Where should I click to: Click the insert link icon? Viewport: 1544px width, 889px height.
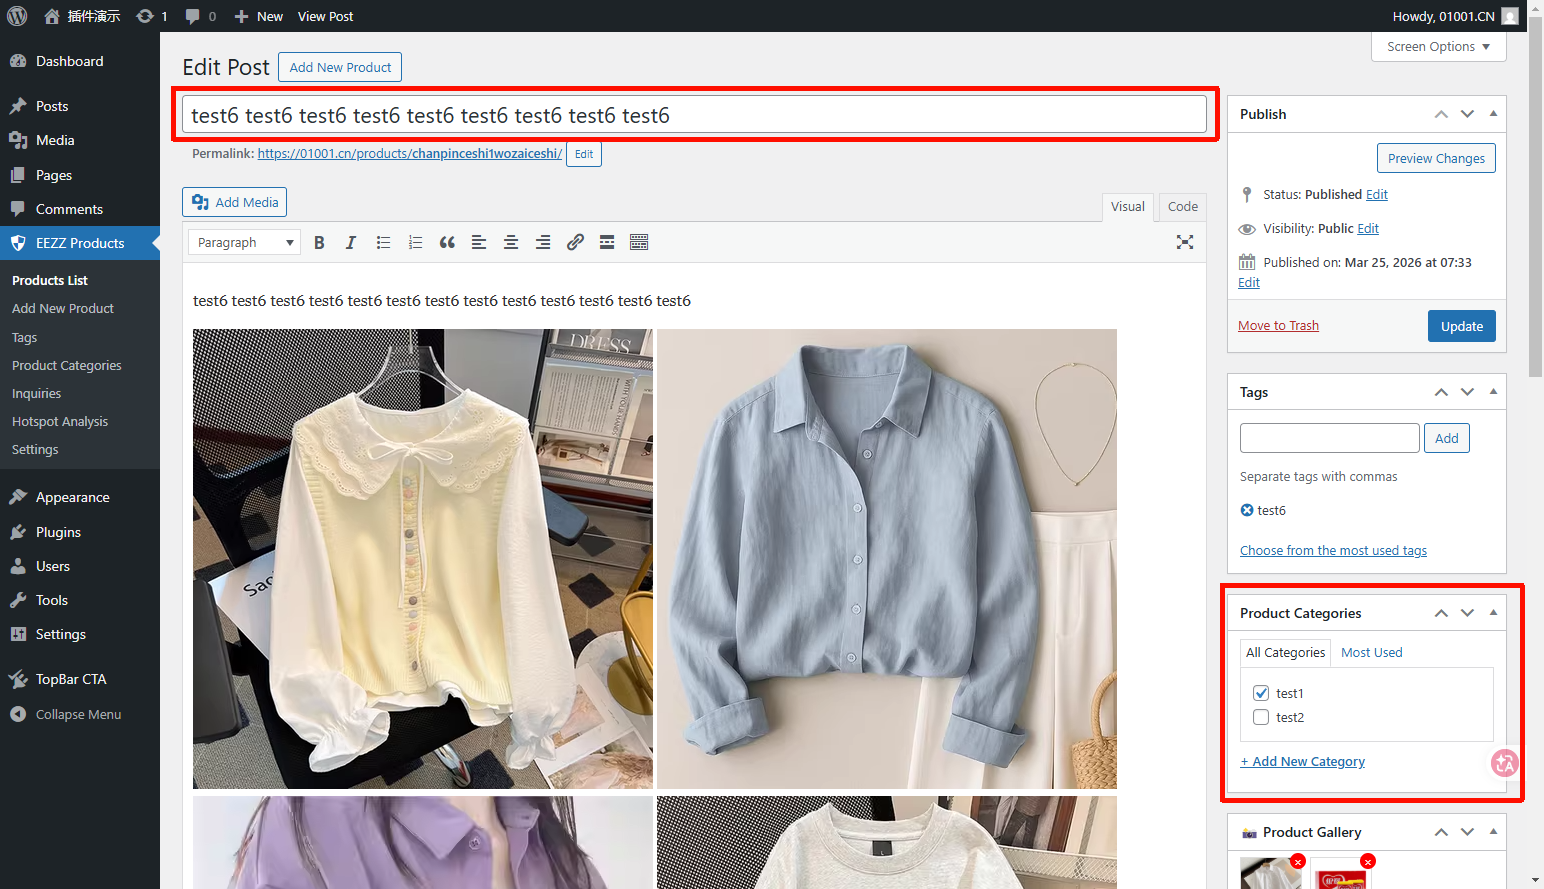click(575, 243)
